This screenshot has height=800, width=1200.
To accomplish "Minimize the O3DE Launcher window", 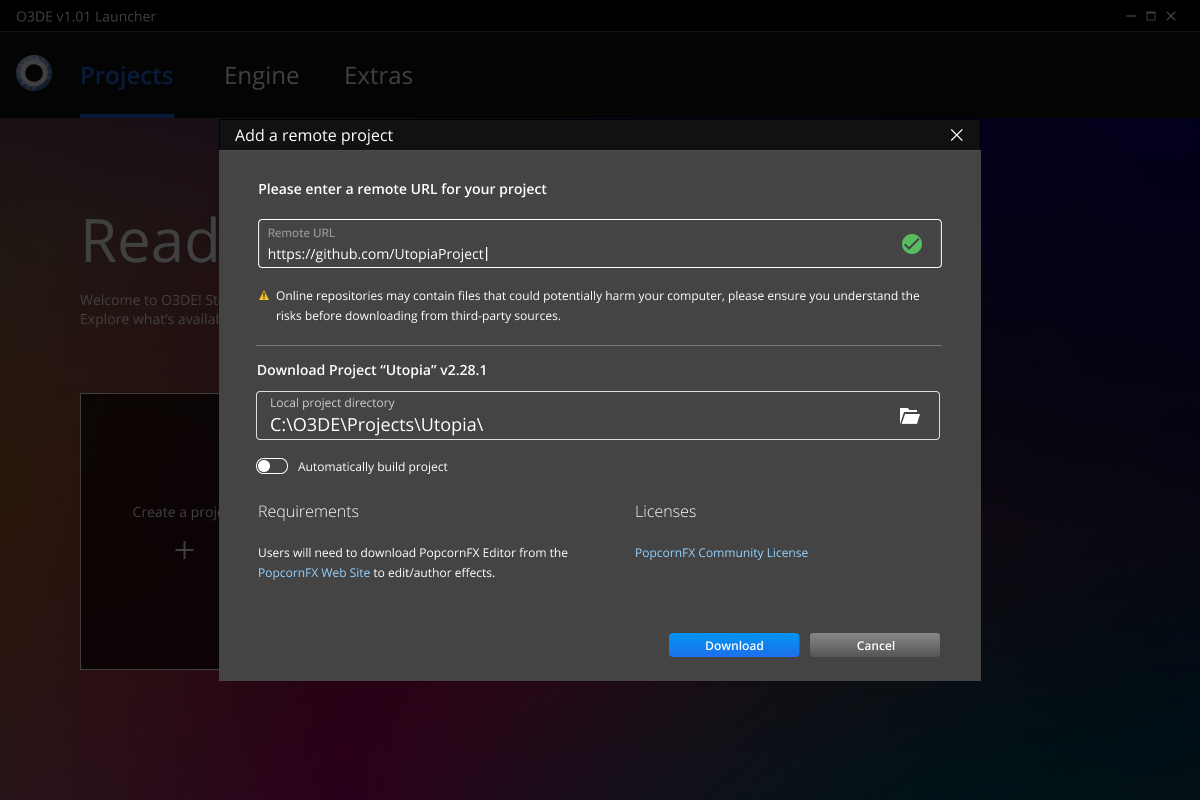I will (1130, 16).
